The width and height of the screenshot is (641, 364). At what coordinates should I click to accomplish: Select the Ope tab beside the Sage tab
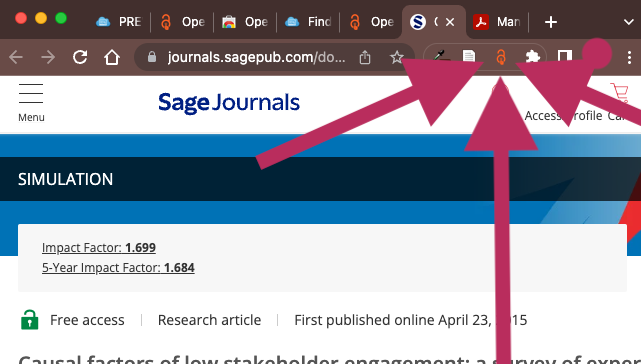pos(371,22)
